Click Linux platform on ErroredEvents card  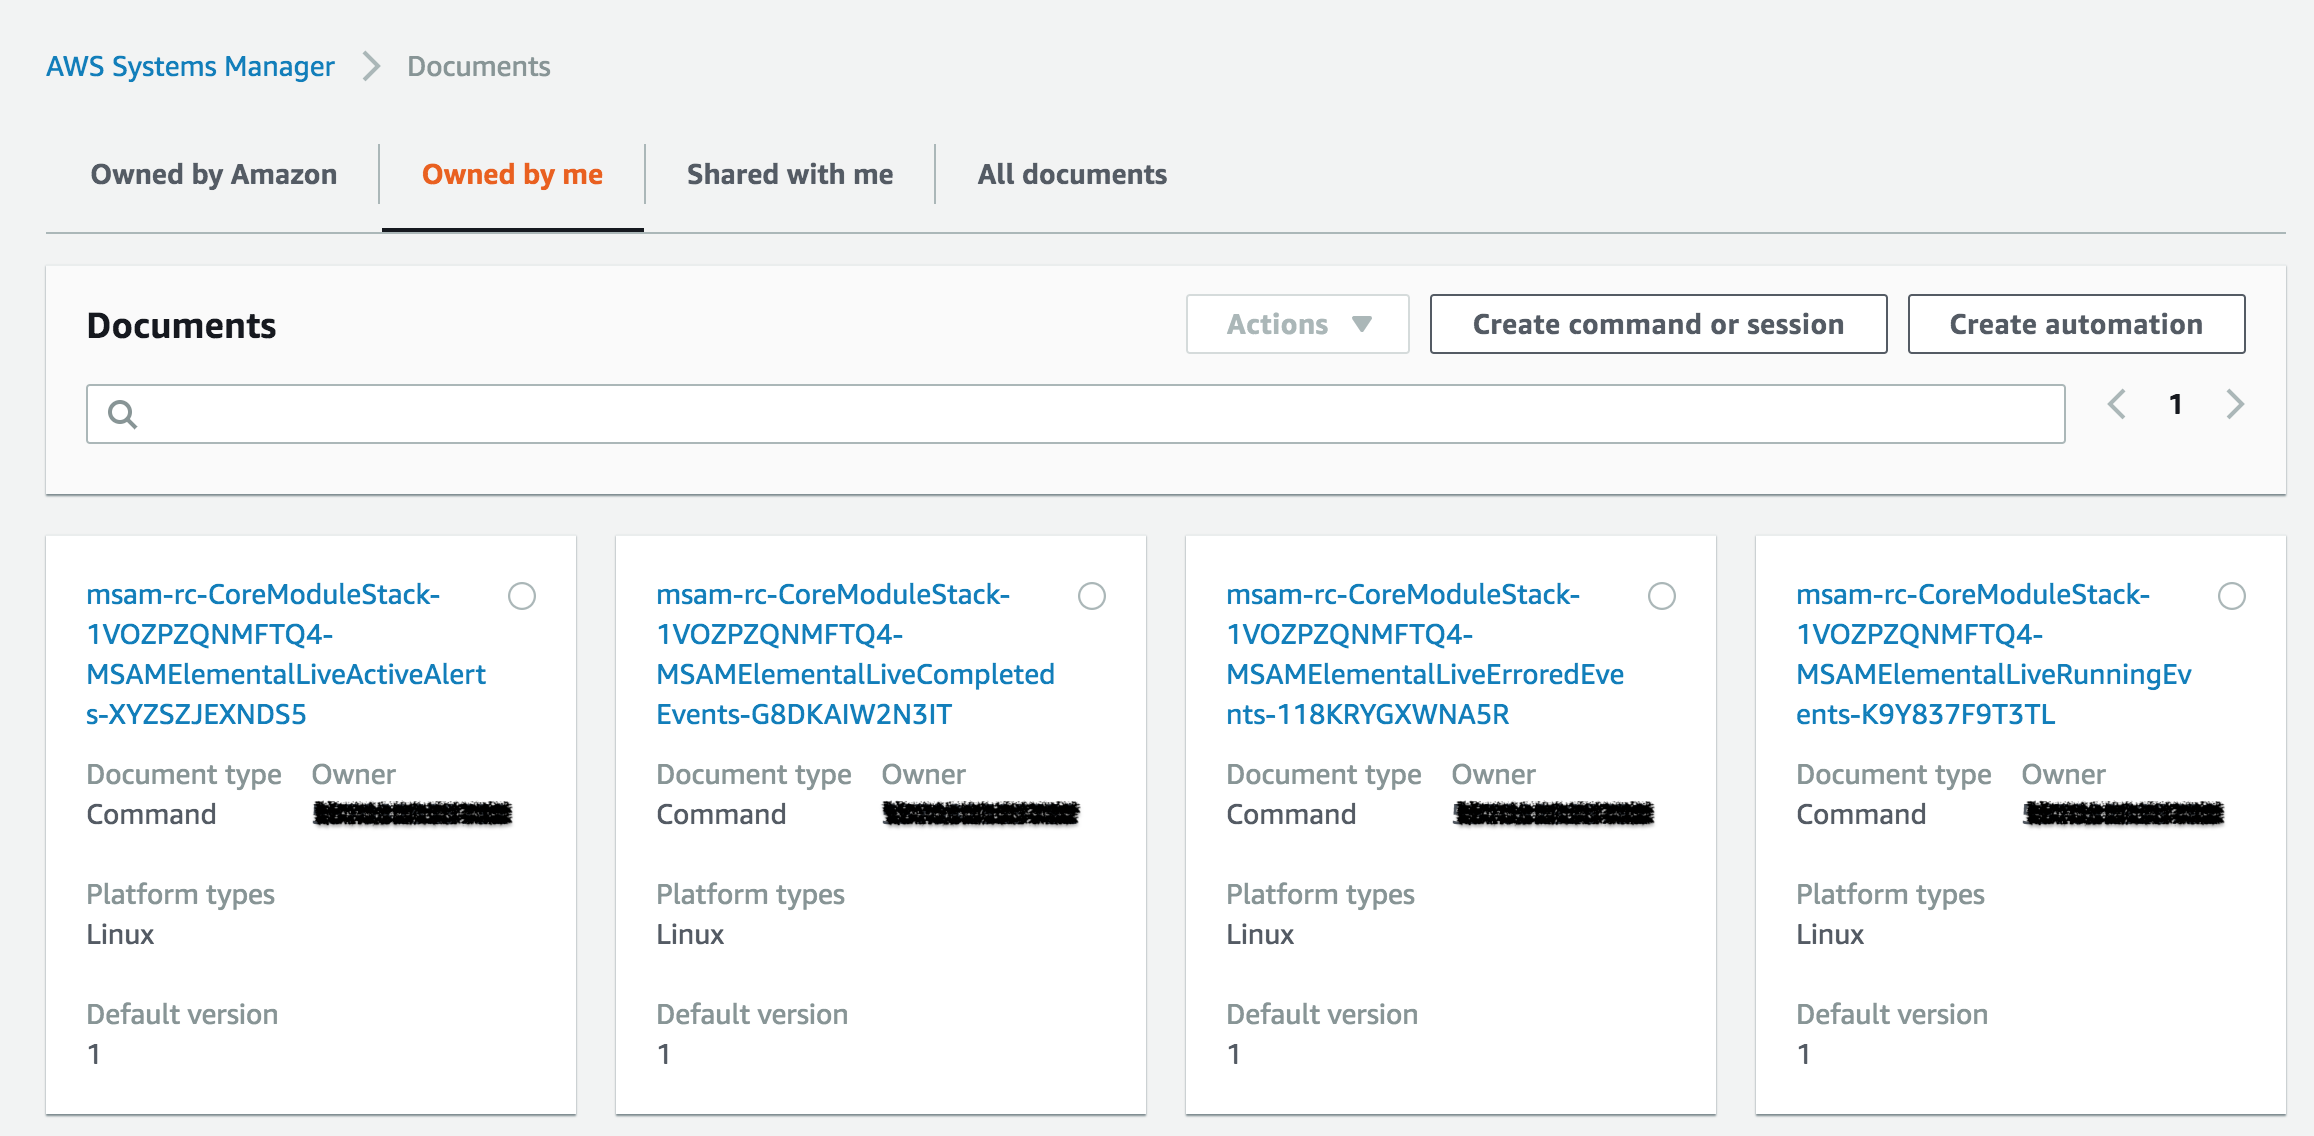1260,935
